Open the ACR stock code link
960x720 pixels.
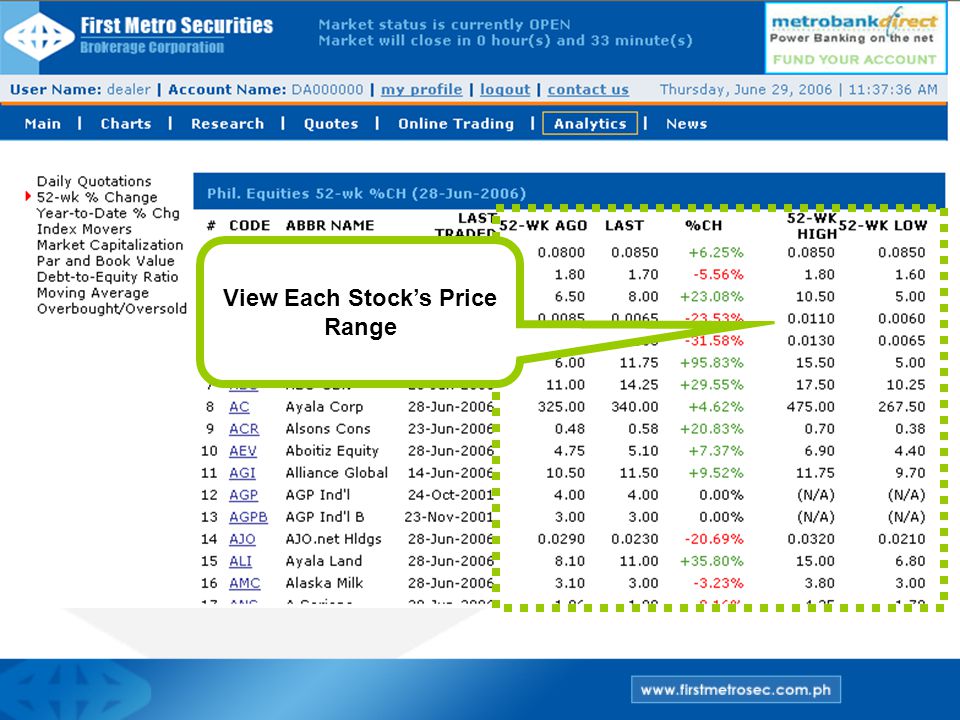tap(244, 429)
